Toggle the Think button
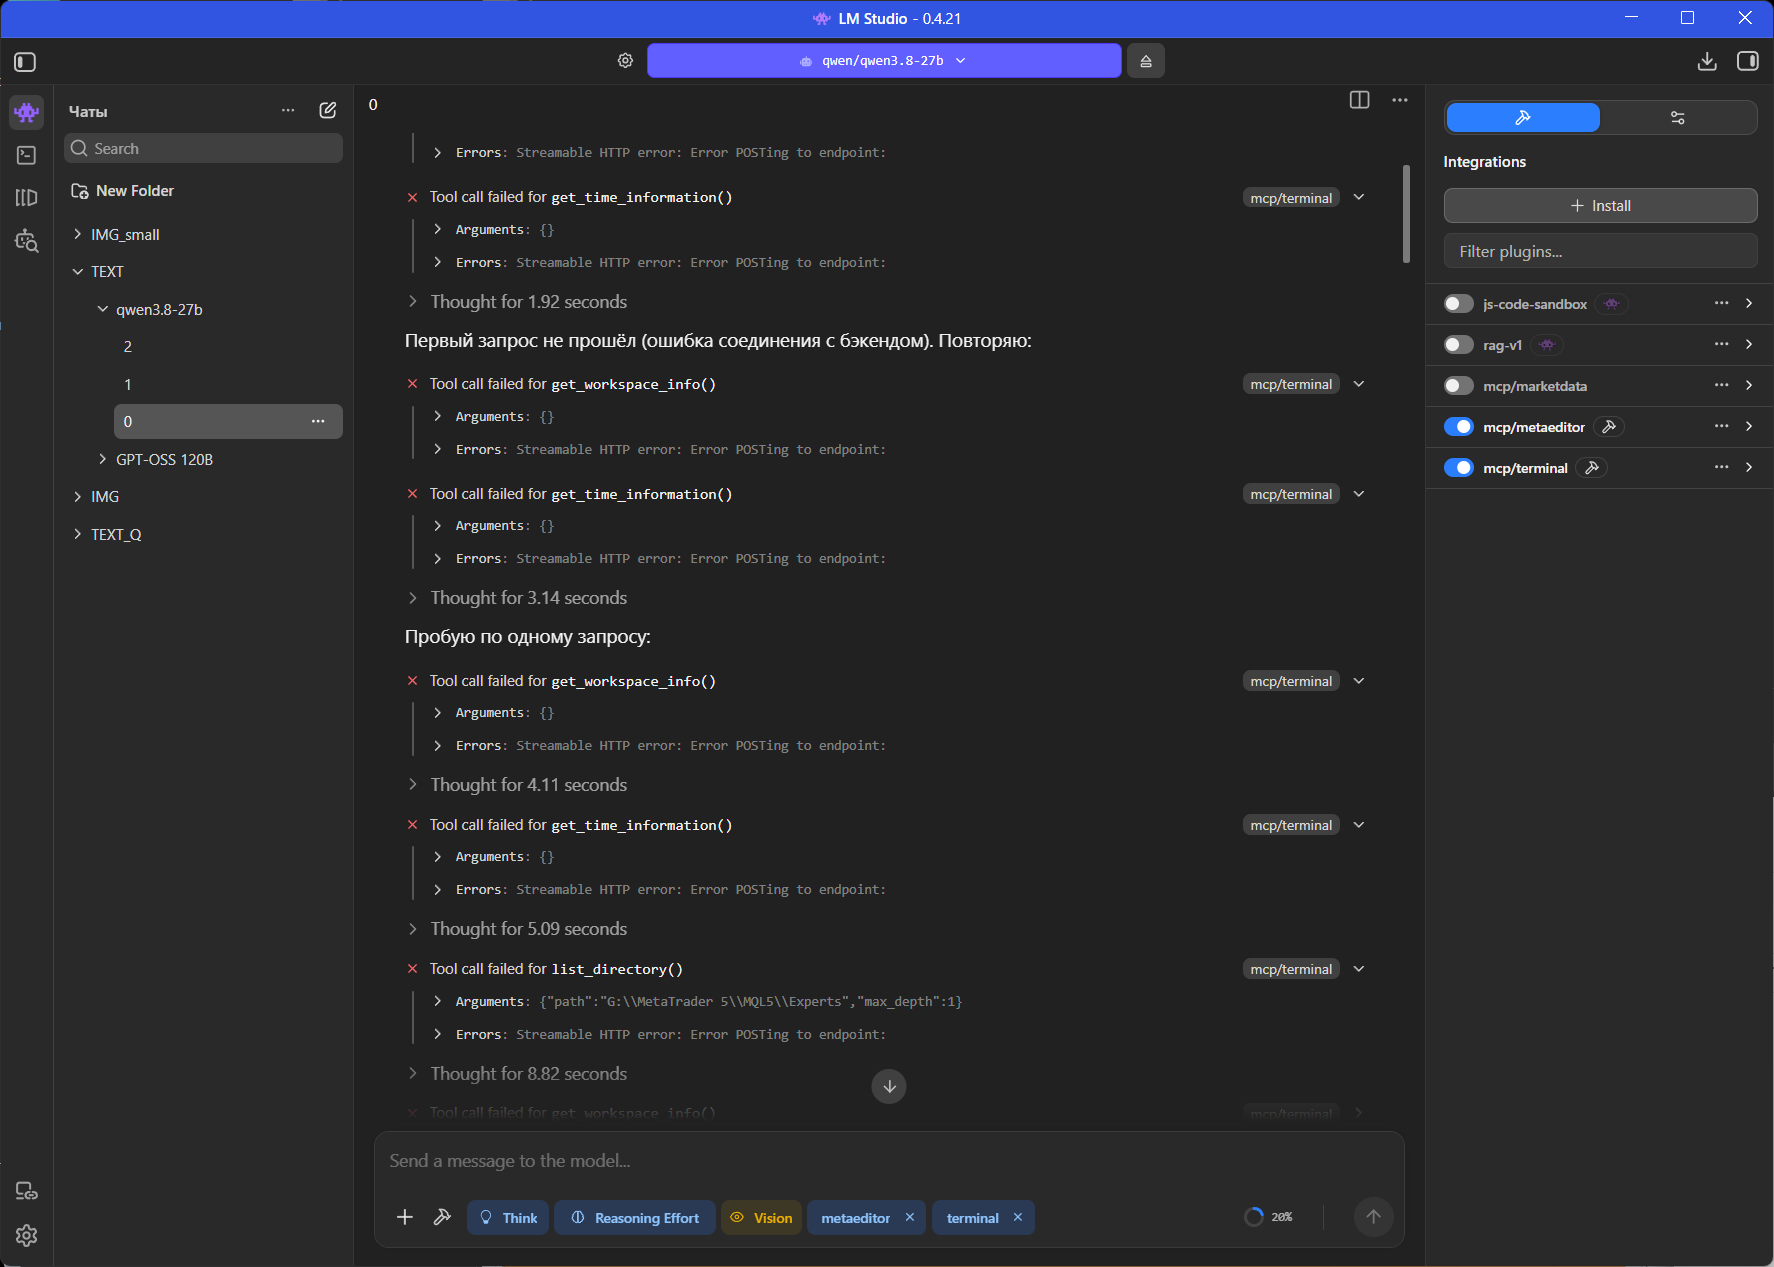 508,1218
